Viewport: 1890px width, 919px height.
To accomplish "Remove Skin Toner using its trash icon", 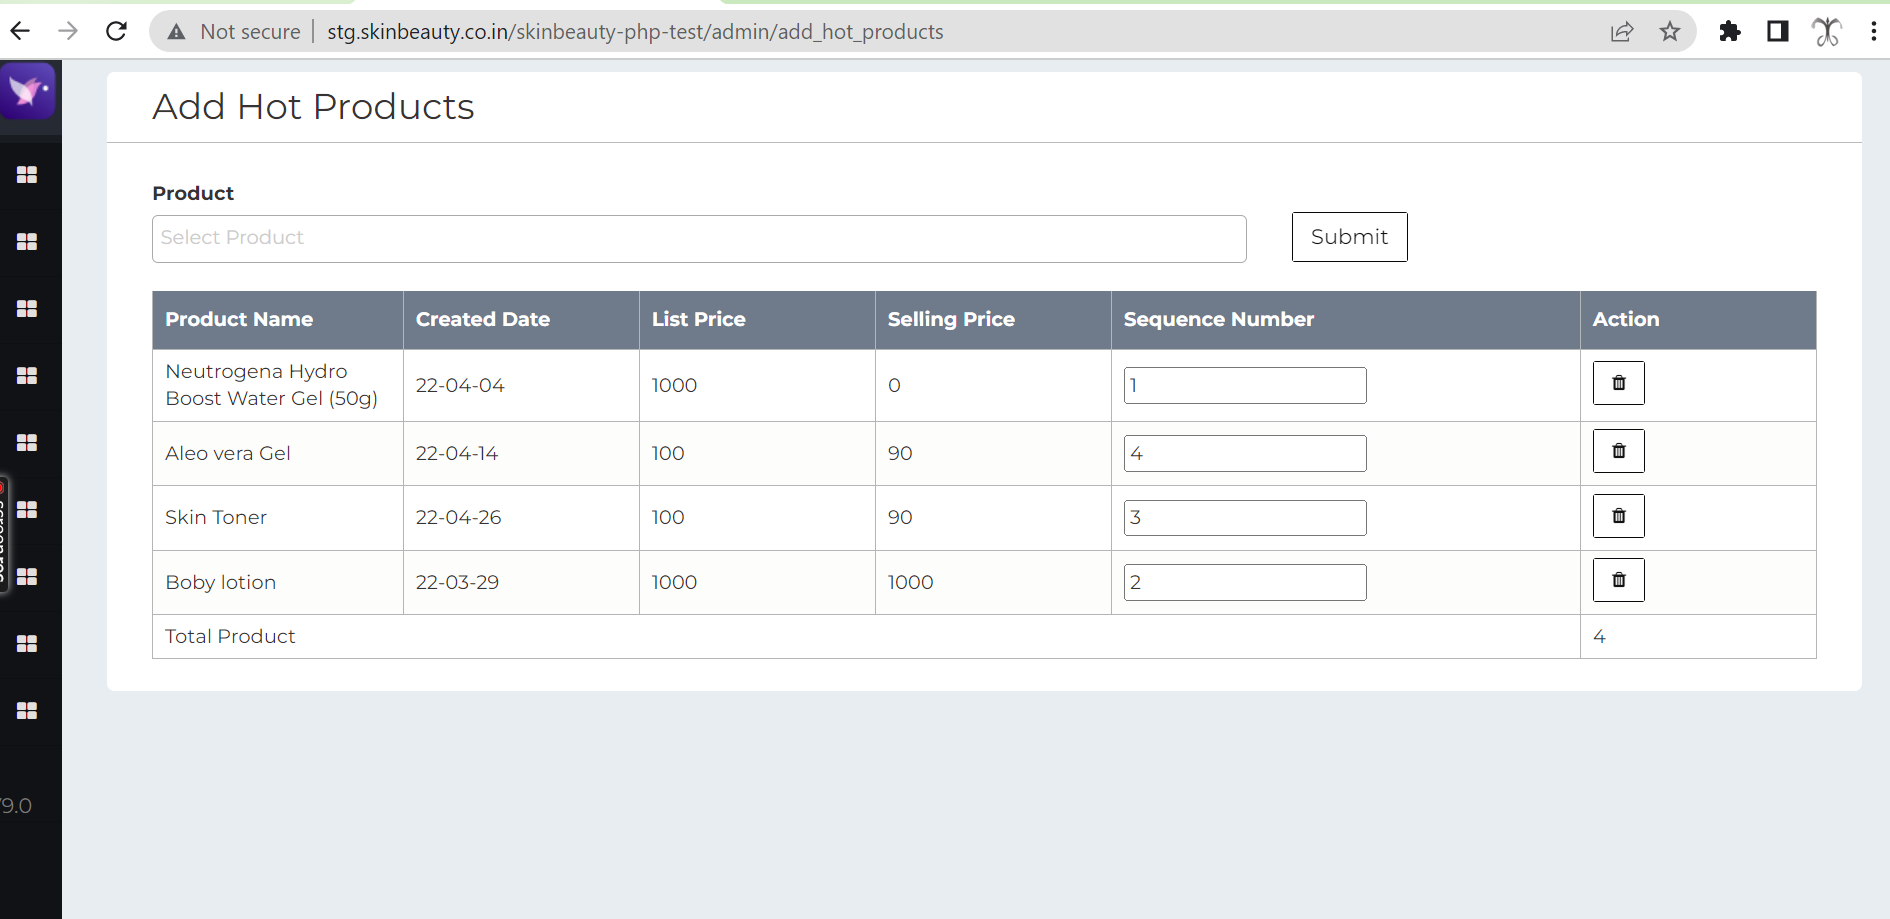I will point(1618,516).
